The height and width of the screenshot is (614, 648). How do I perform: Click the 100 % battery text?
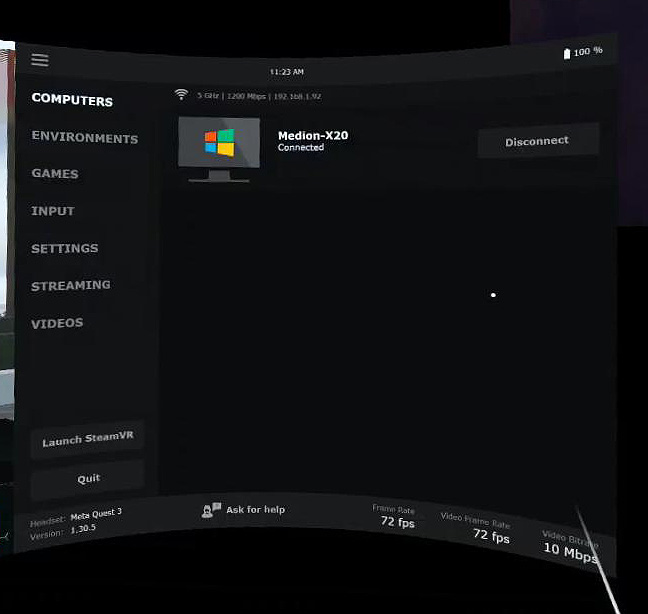pos(588,51)
